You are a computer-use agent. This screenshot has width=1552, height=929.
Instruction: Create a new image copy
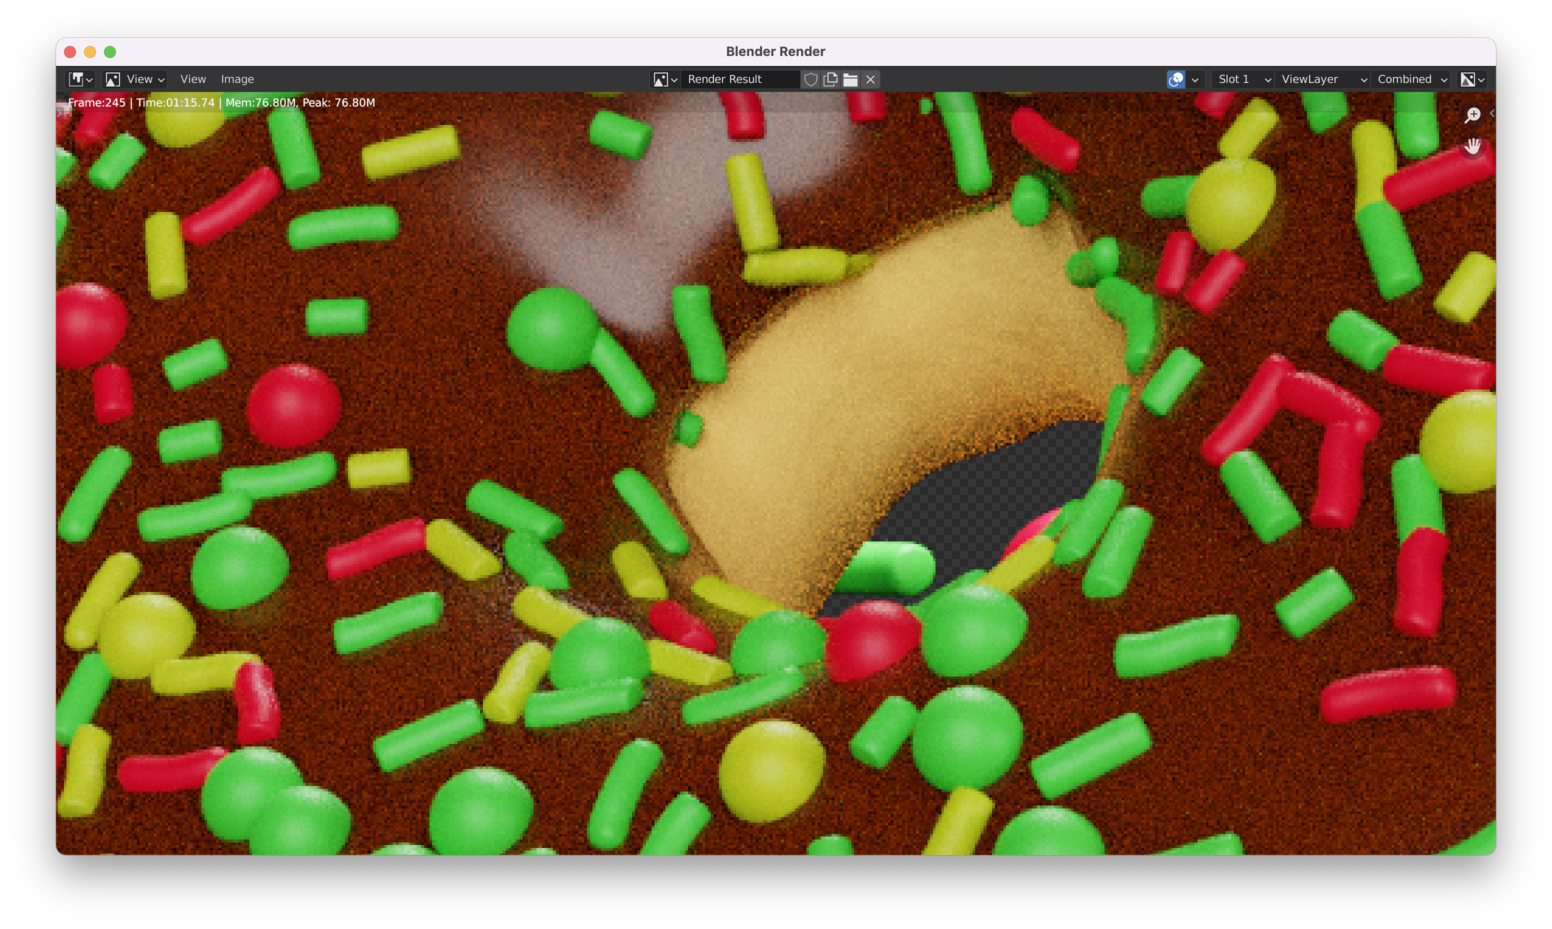click(x=830, y=79)
